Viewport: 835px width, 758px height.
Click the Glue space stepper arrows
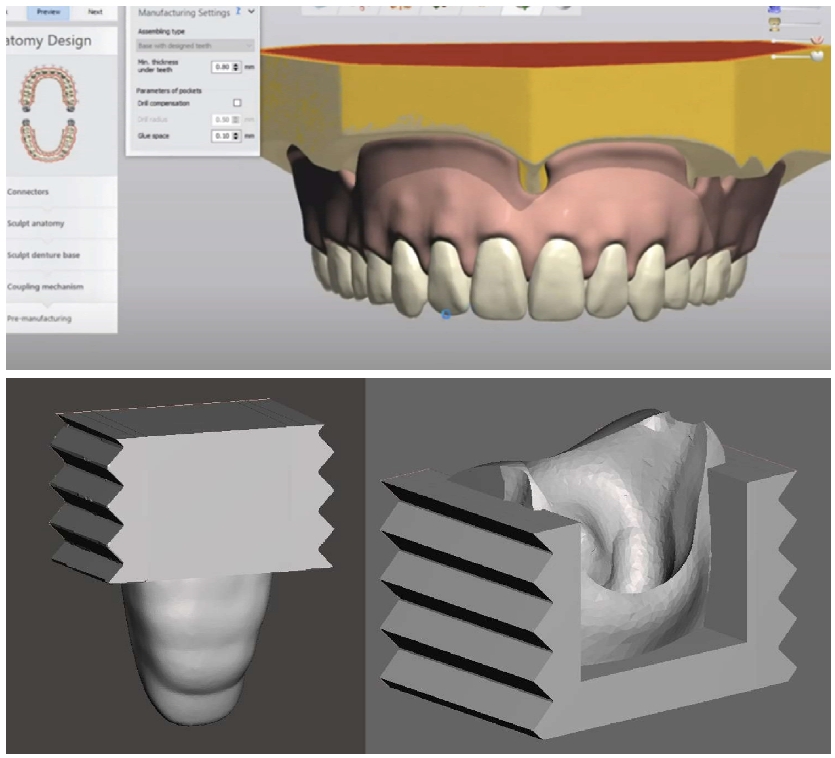237,135
